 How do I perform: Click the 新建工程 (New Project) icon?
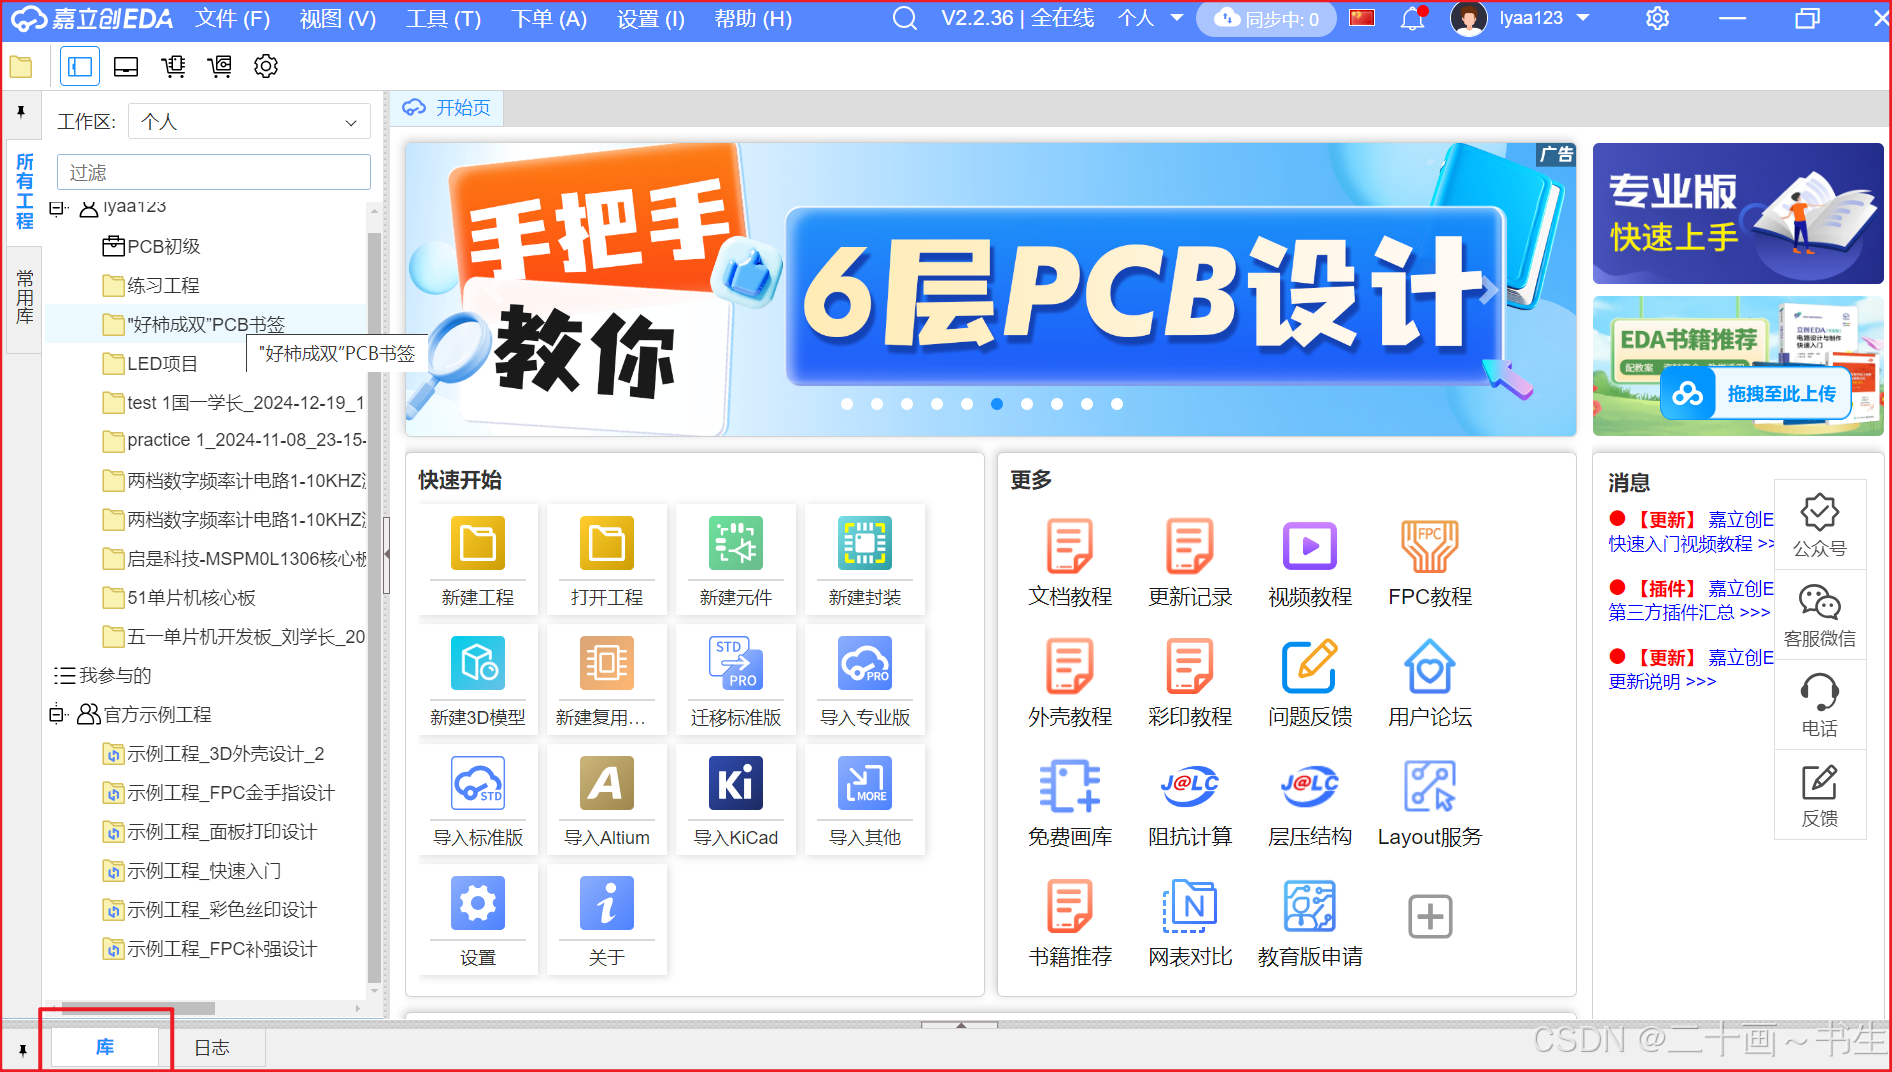478,543
